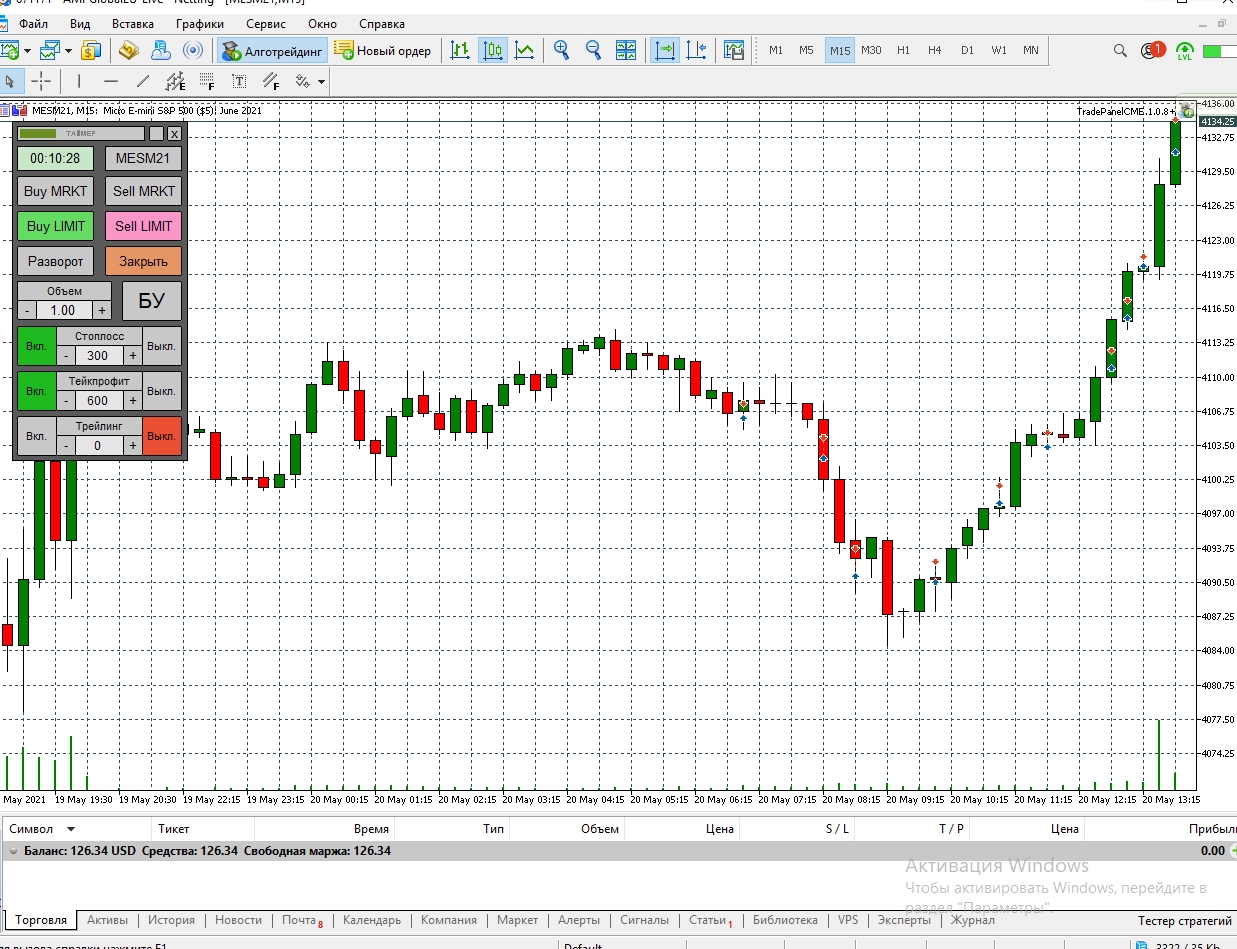Screen dimensions: 1237x949
Task: Increase Трейлинг with plus button
Action: pyautogui.click(x=132, y=445)
